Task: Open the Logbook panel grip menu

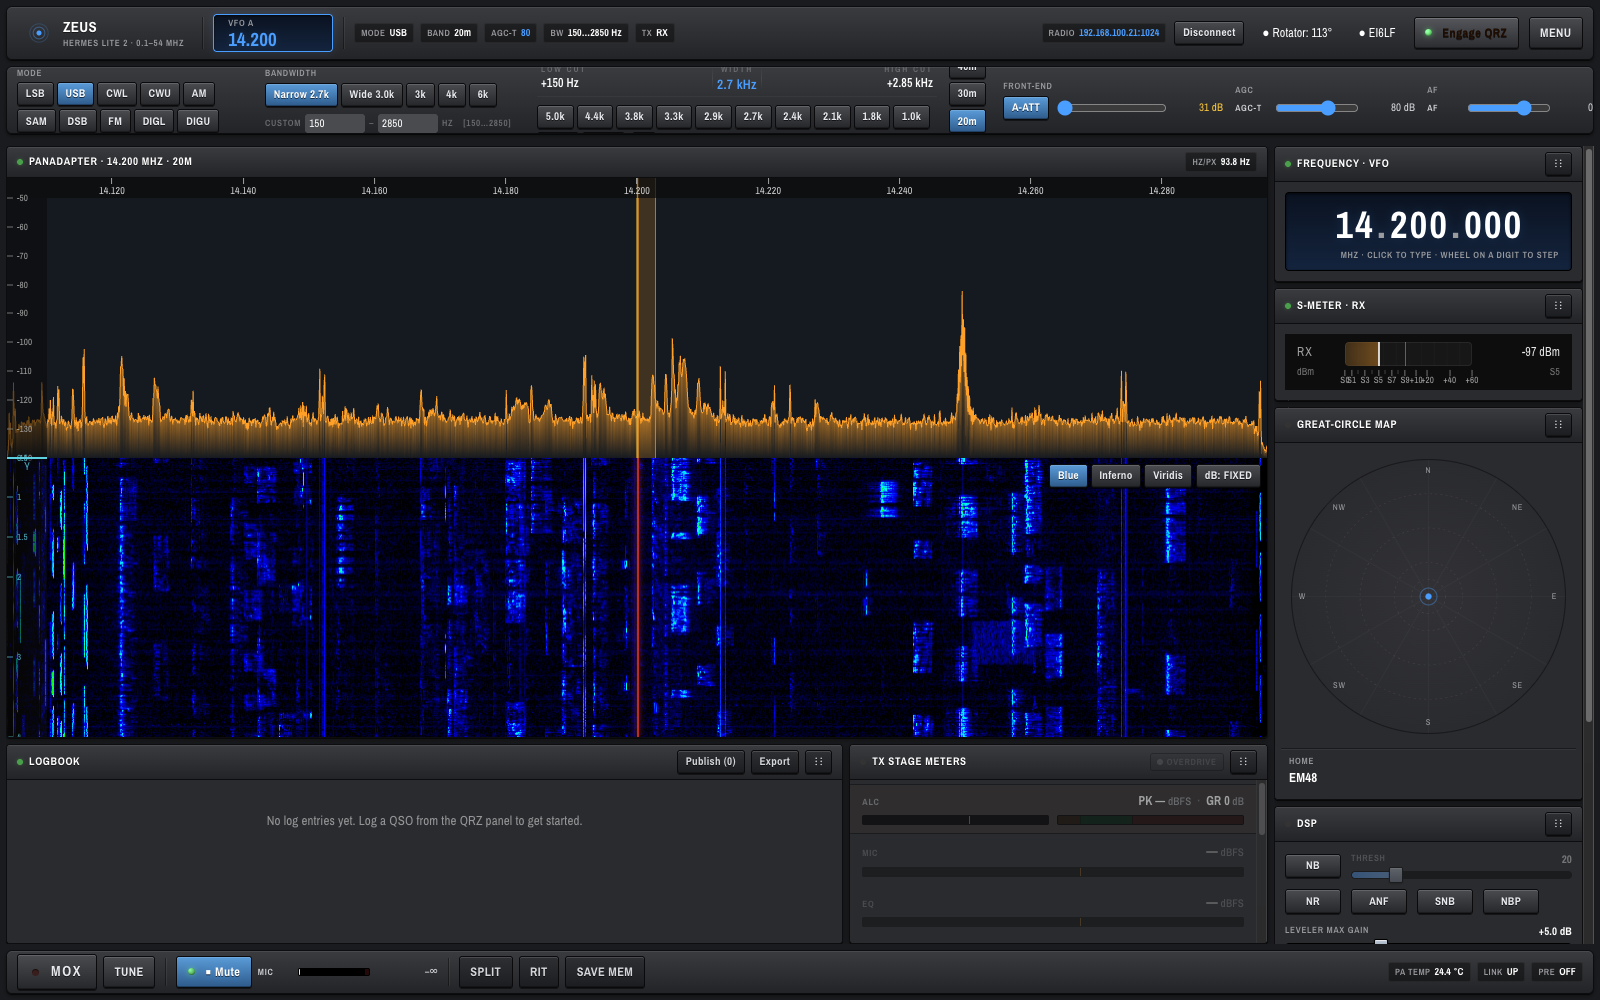Action: 818,762
